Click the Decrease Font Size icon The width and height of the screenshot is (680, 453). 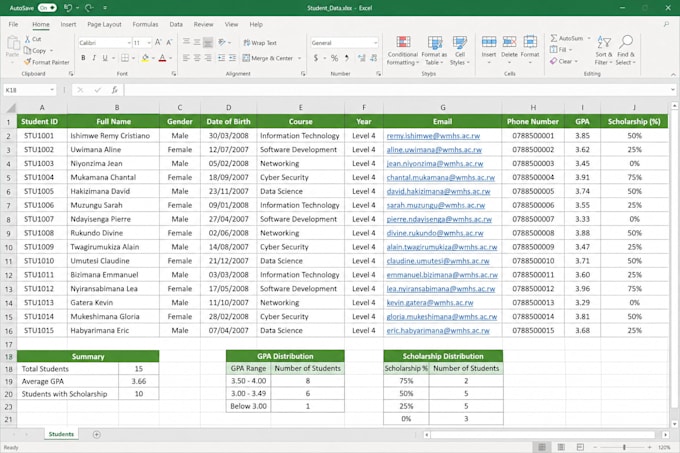point(169,42)
